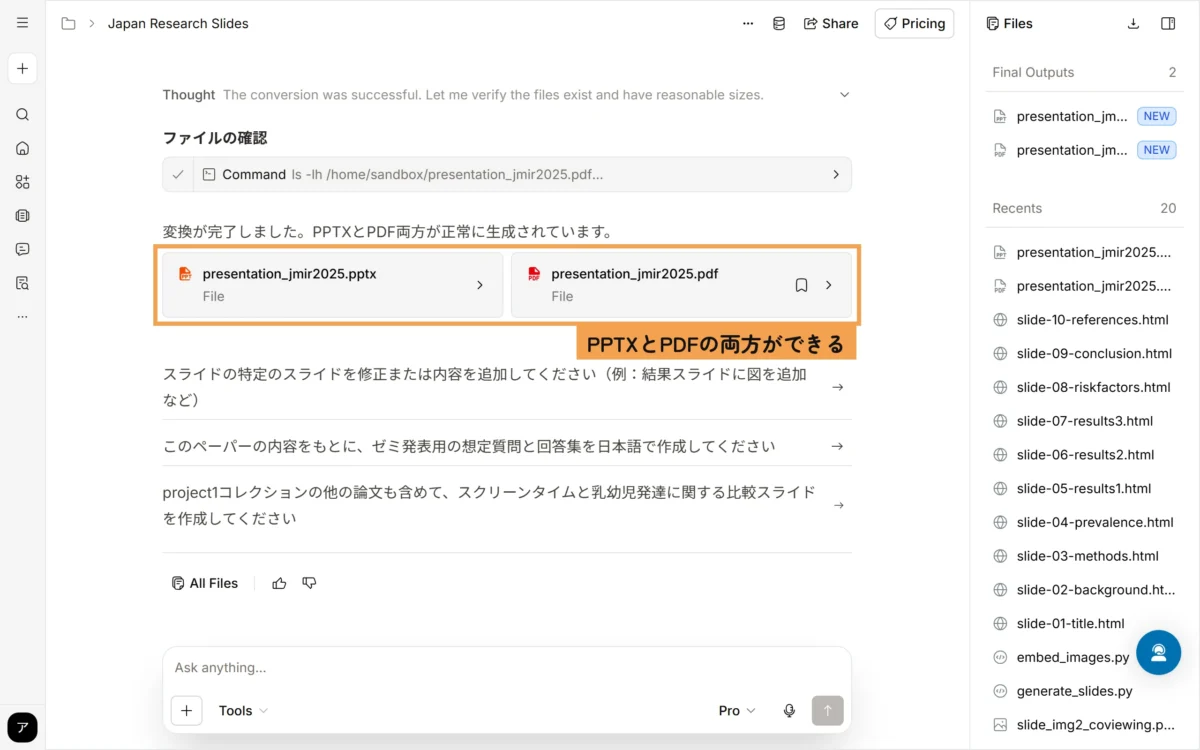Start voice input with the microphone
Viewport: 1200px width, 750px height.
[x=789, y=710]
